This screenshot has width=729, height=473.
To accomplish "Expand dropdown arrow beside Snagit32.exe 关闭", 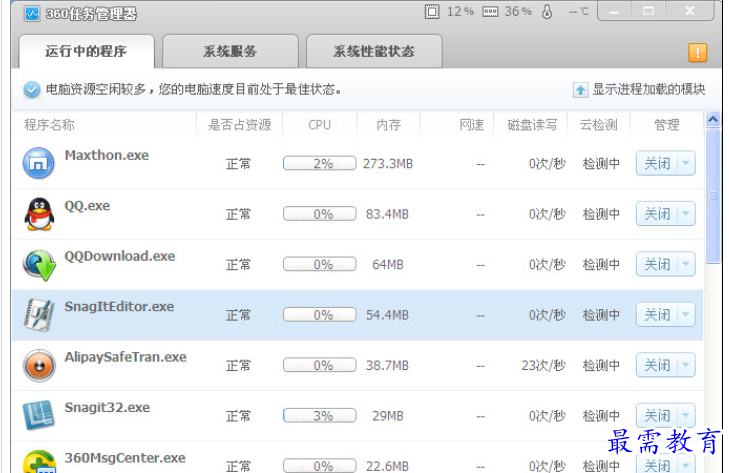I will coord(686,415).
